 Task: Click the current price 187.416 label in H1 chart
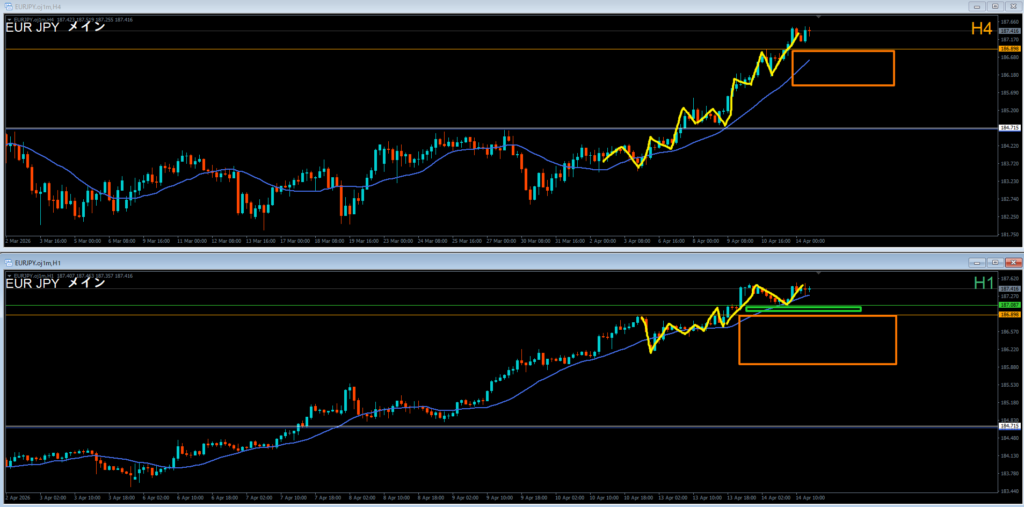pyautogui.click(x=1010, y=289)
